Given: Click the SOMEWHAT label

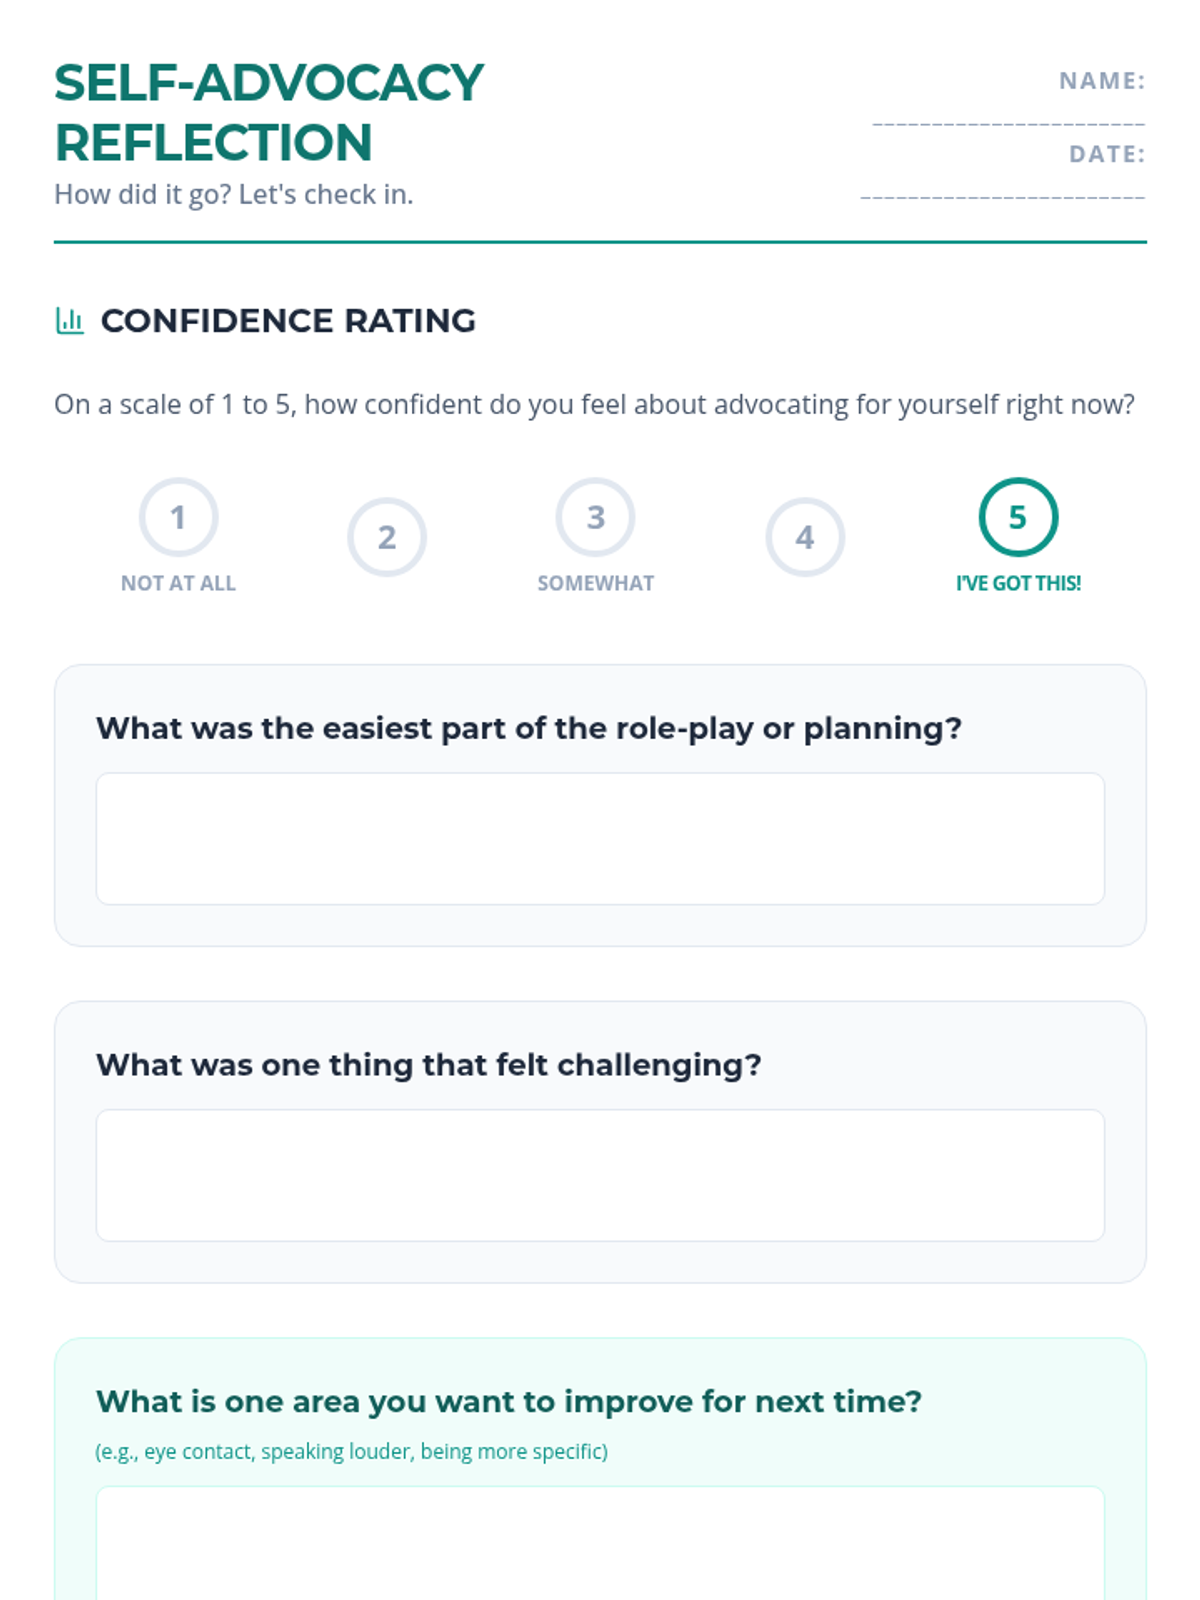Looking at the screenshot, I should click(x=596, y=583).
